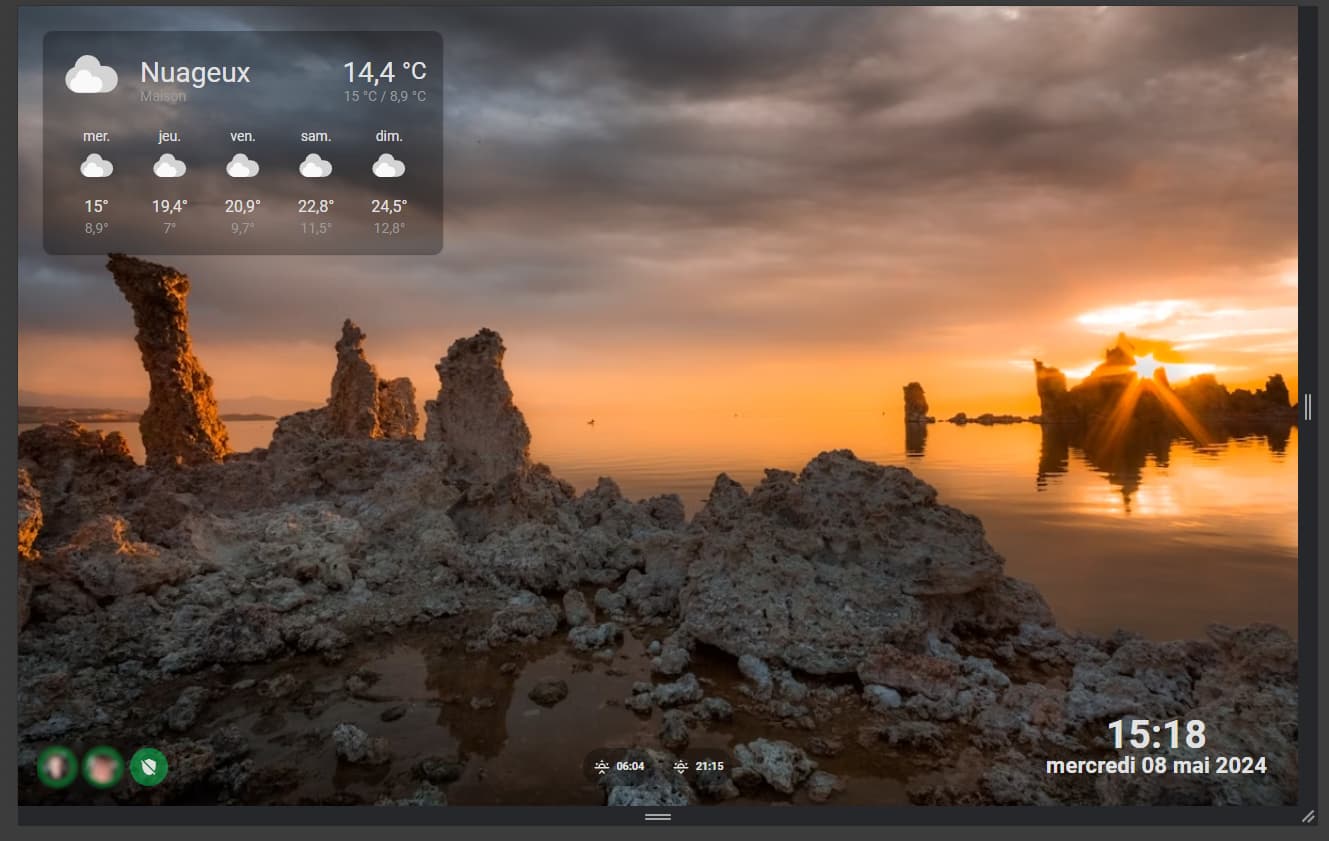This screenshot has height=841, width=1329.
Task: Select the mercredi forecast cloud icon
Action: [x=96, y=164]
